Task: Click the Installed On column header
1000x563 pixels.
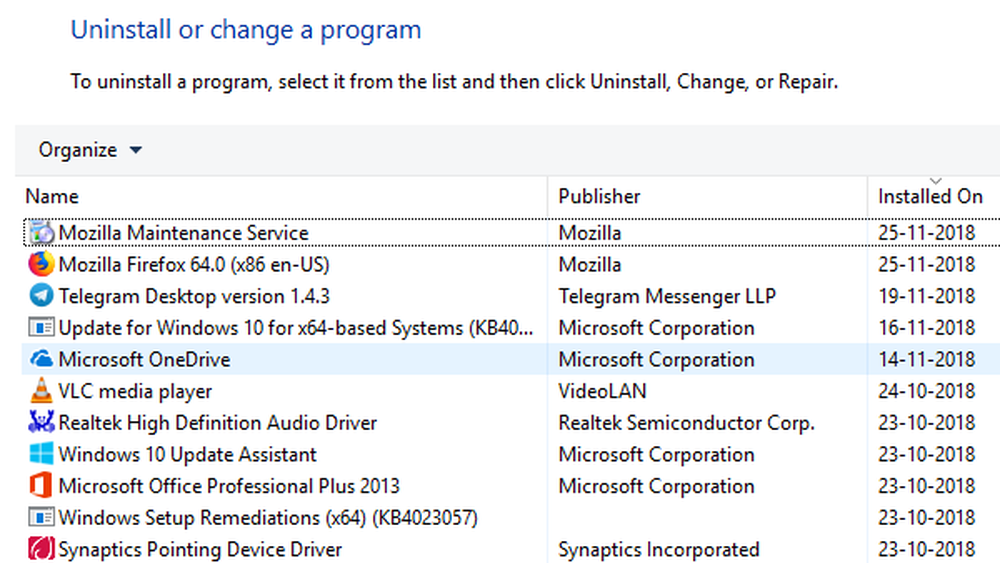Action: coord(930,196)
